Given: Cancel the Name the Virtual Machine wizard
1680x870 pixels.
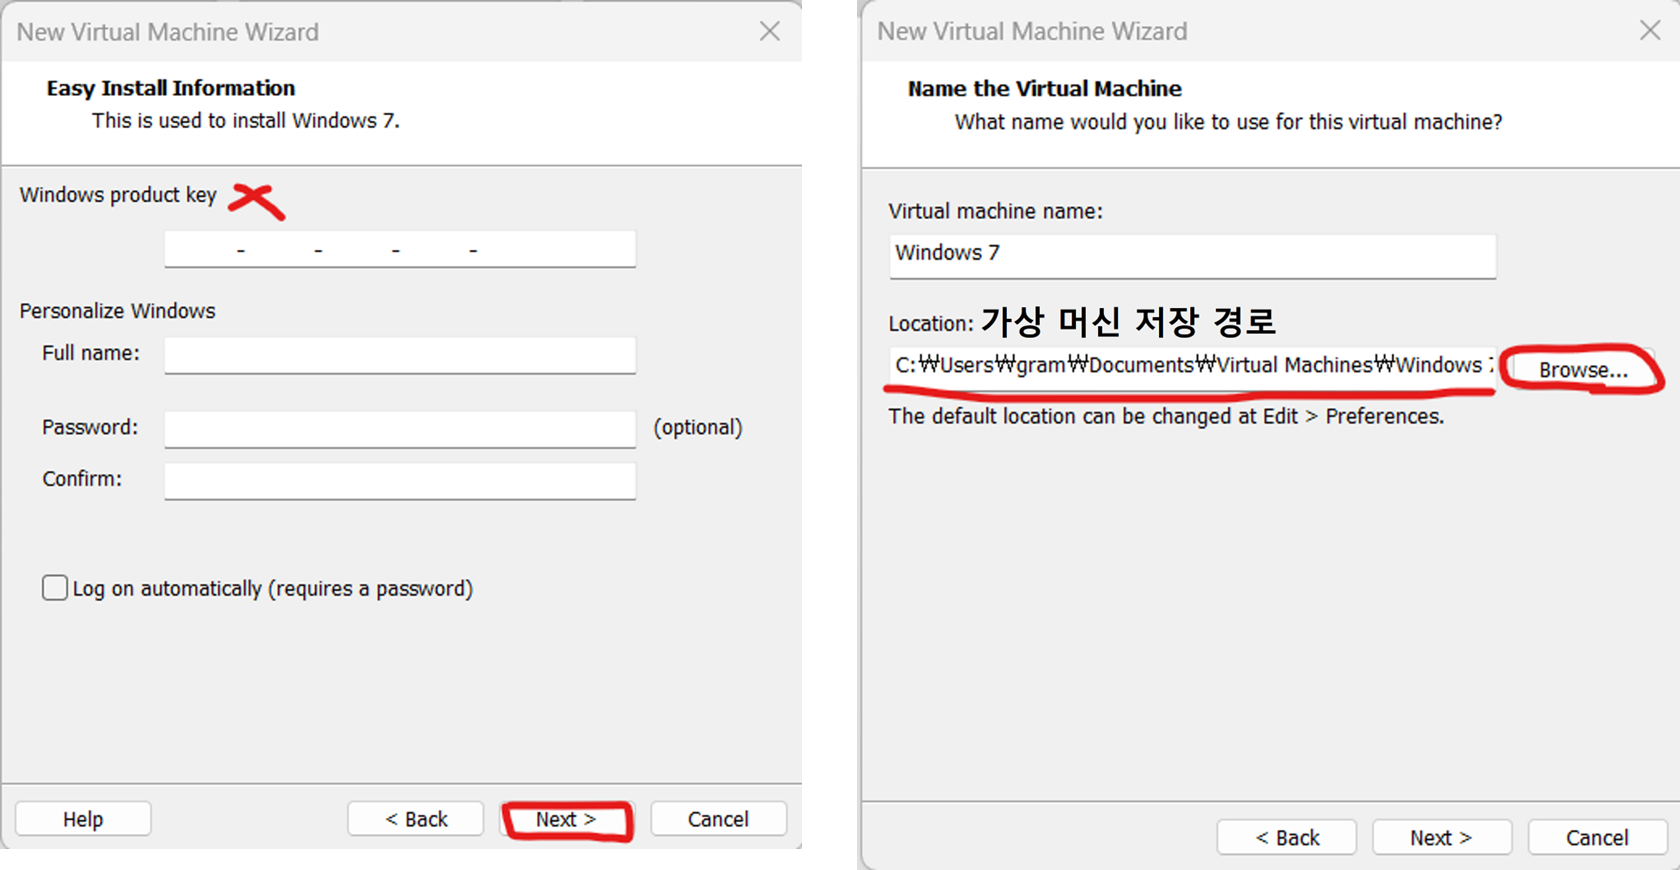Looking at the screenshot, I should pos(1597,838).
